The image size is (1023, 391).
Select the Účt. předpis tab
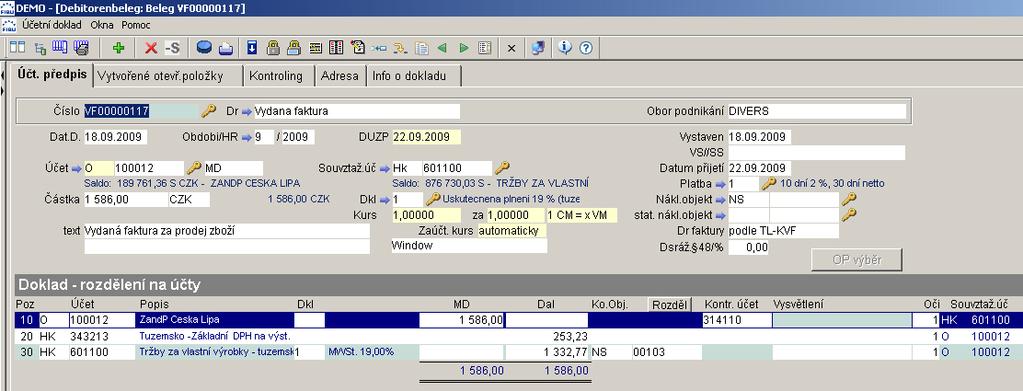pos(52,74)
